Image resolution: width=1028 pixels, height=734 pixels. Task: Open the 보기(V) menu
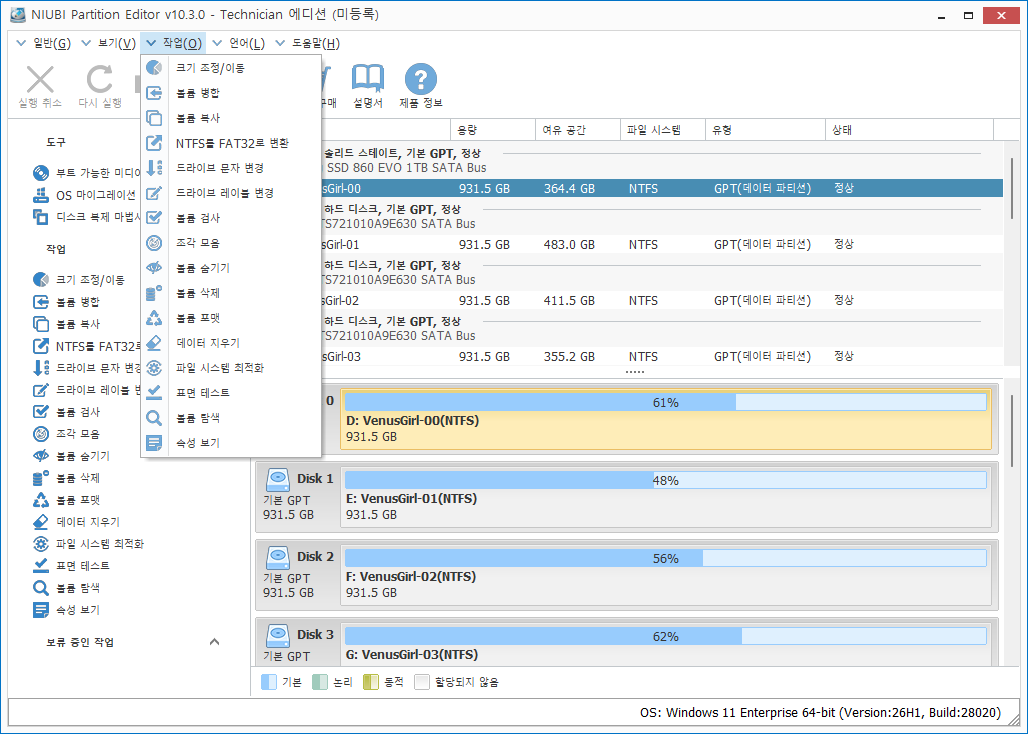108,43
